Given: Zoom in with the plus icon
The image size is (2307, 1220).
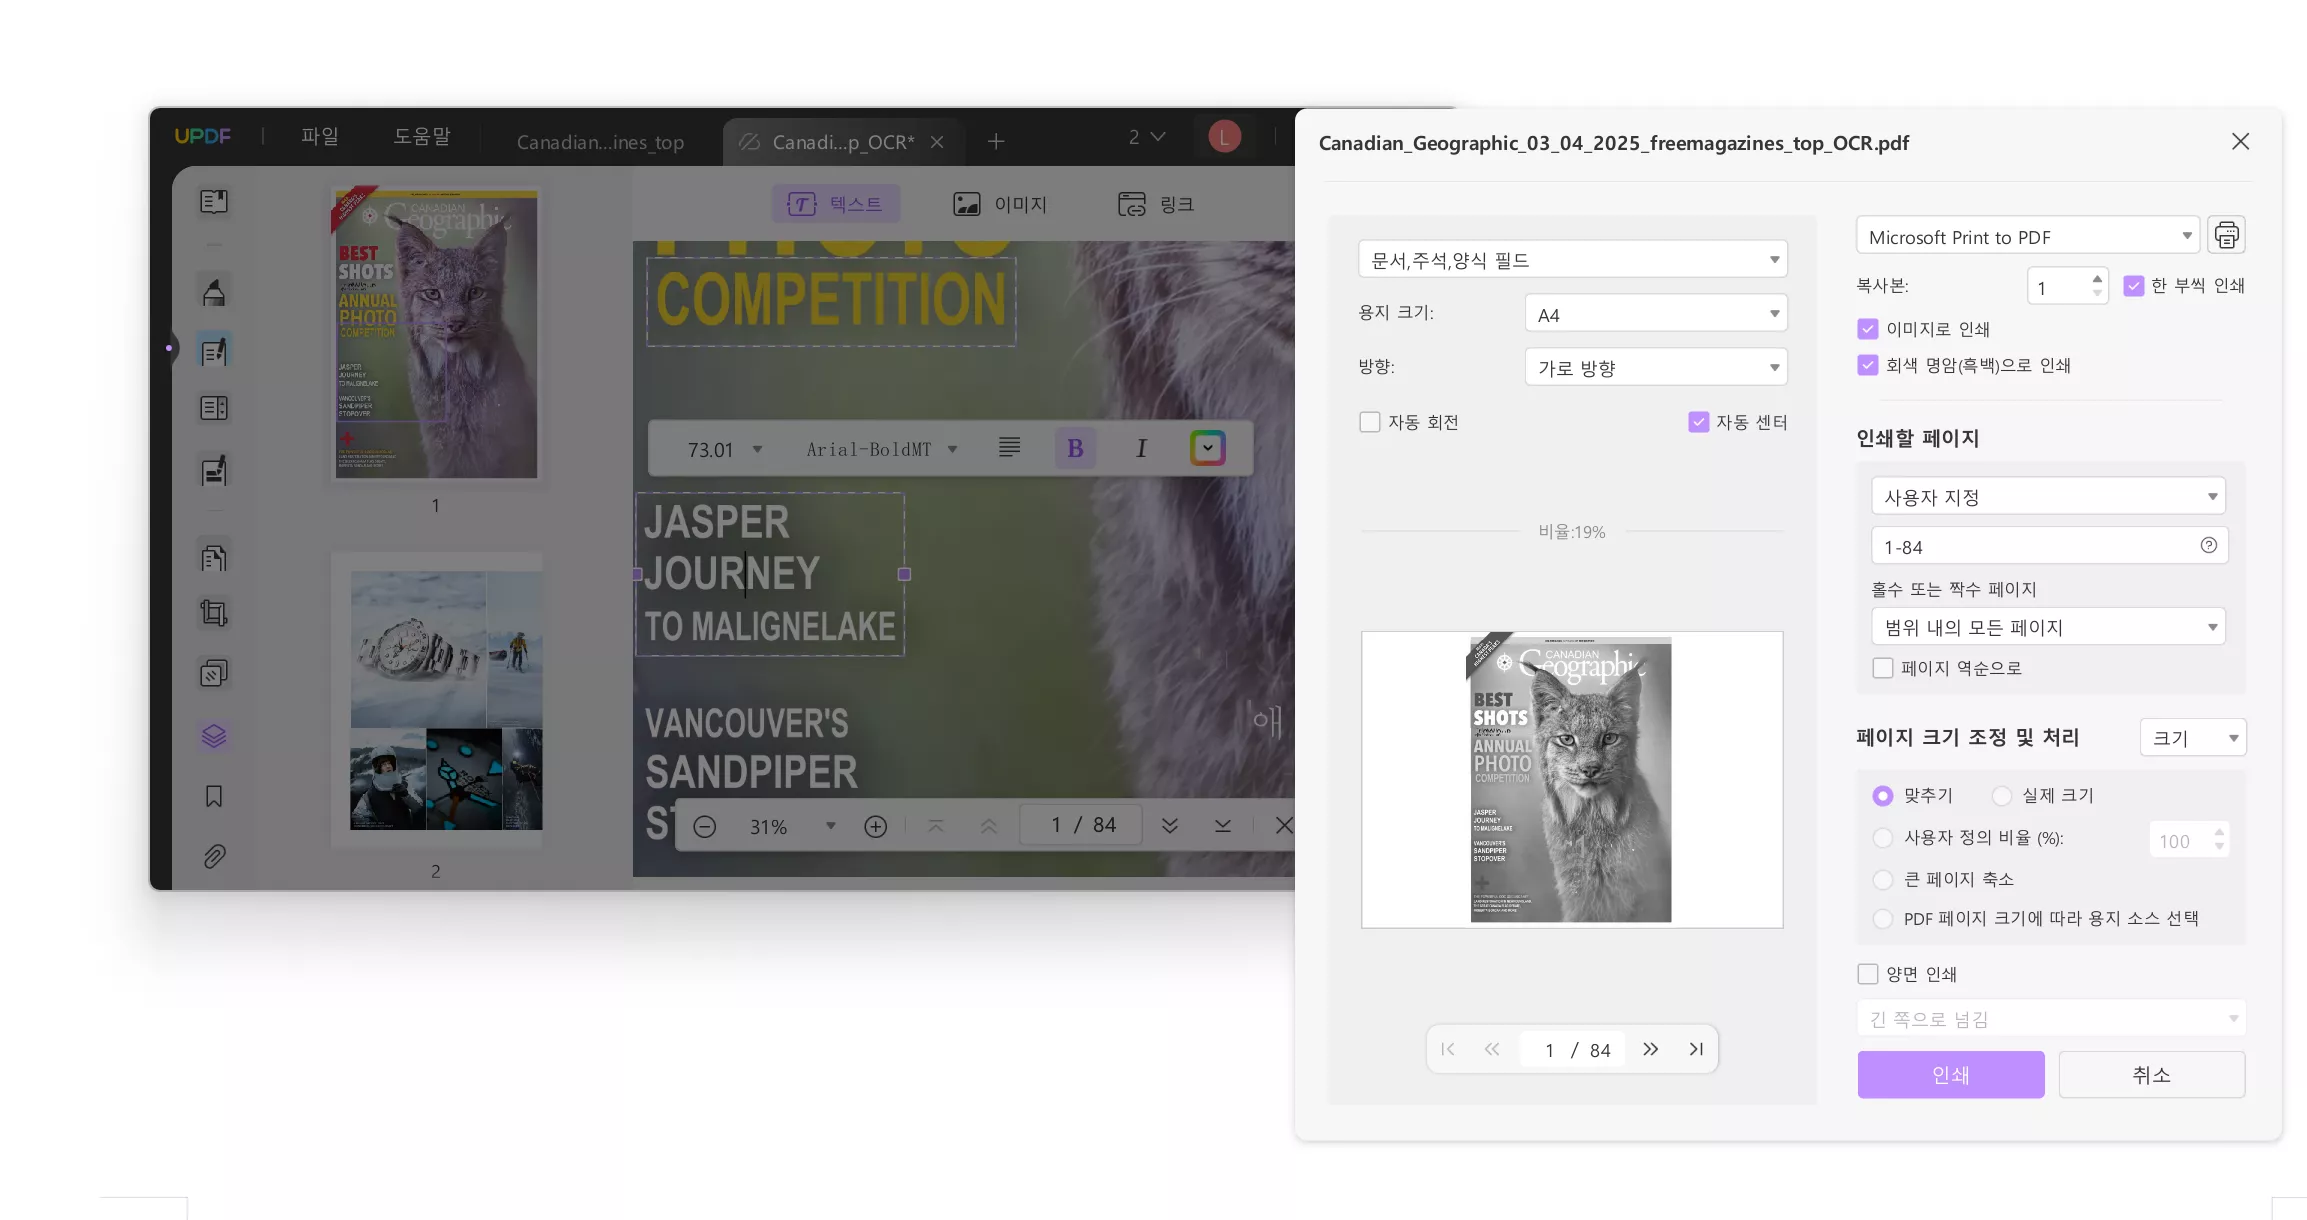Looking at the screenshot, I should [875, 826].
